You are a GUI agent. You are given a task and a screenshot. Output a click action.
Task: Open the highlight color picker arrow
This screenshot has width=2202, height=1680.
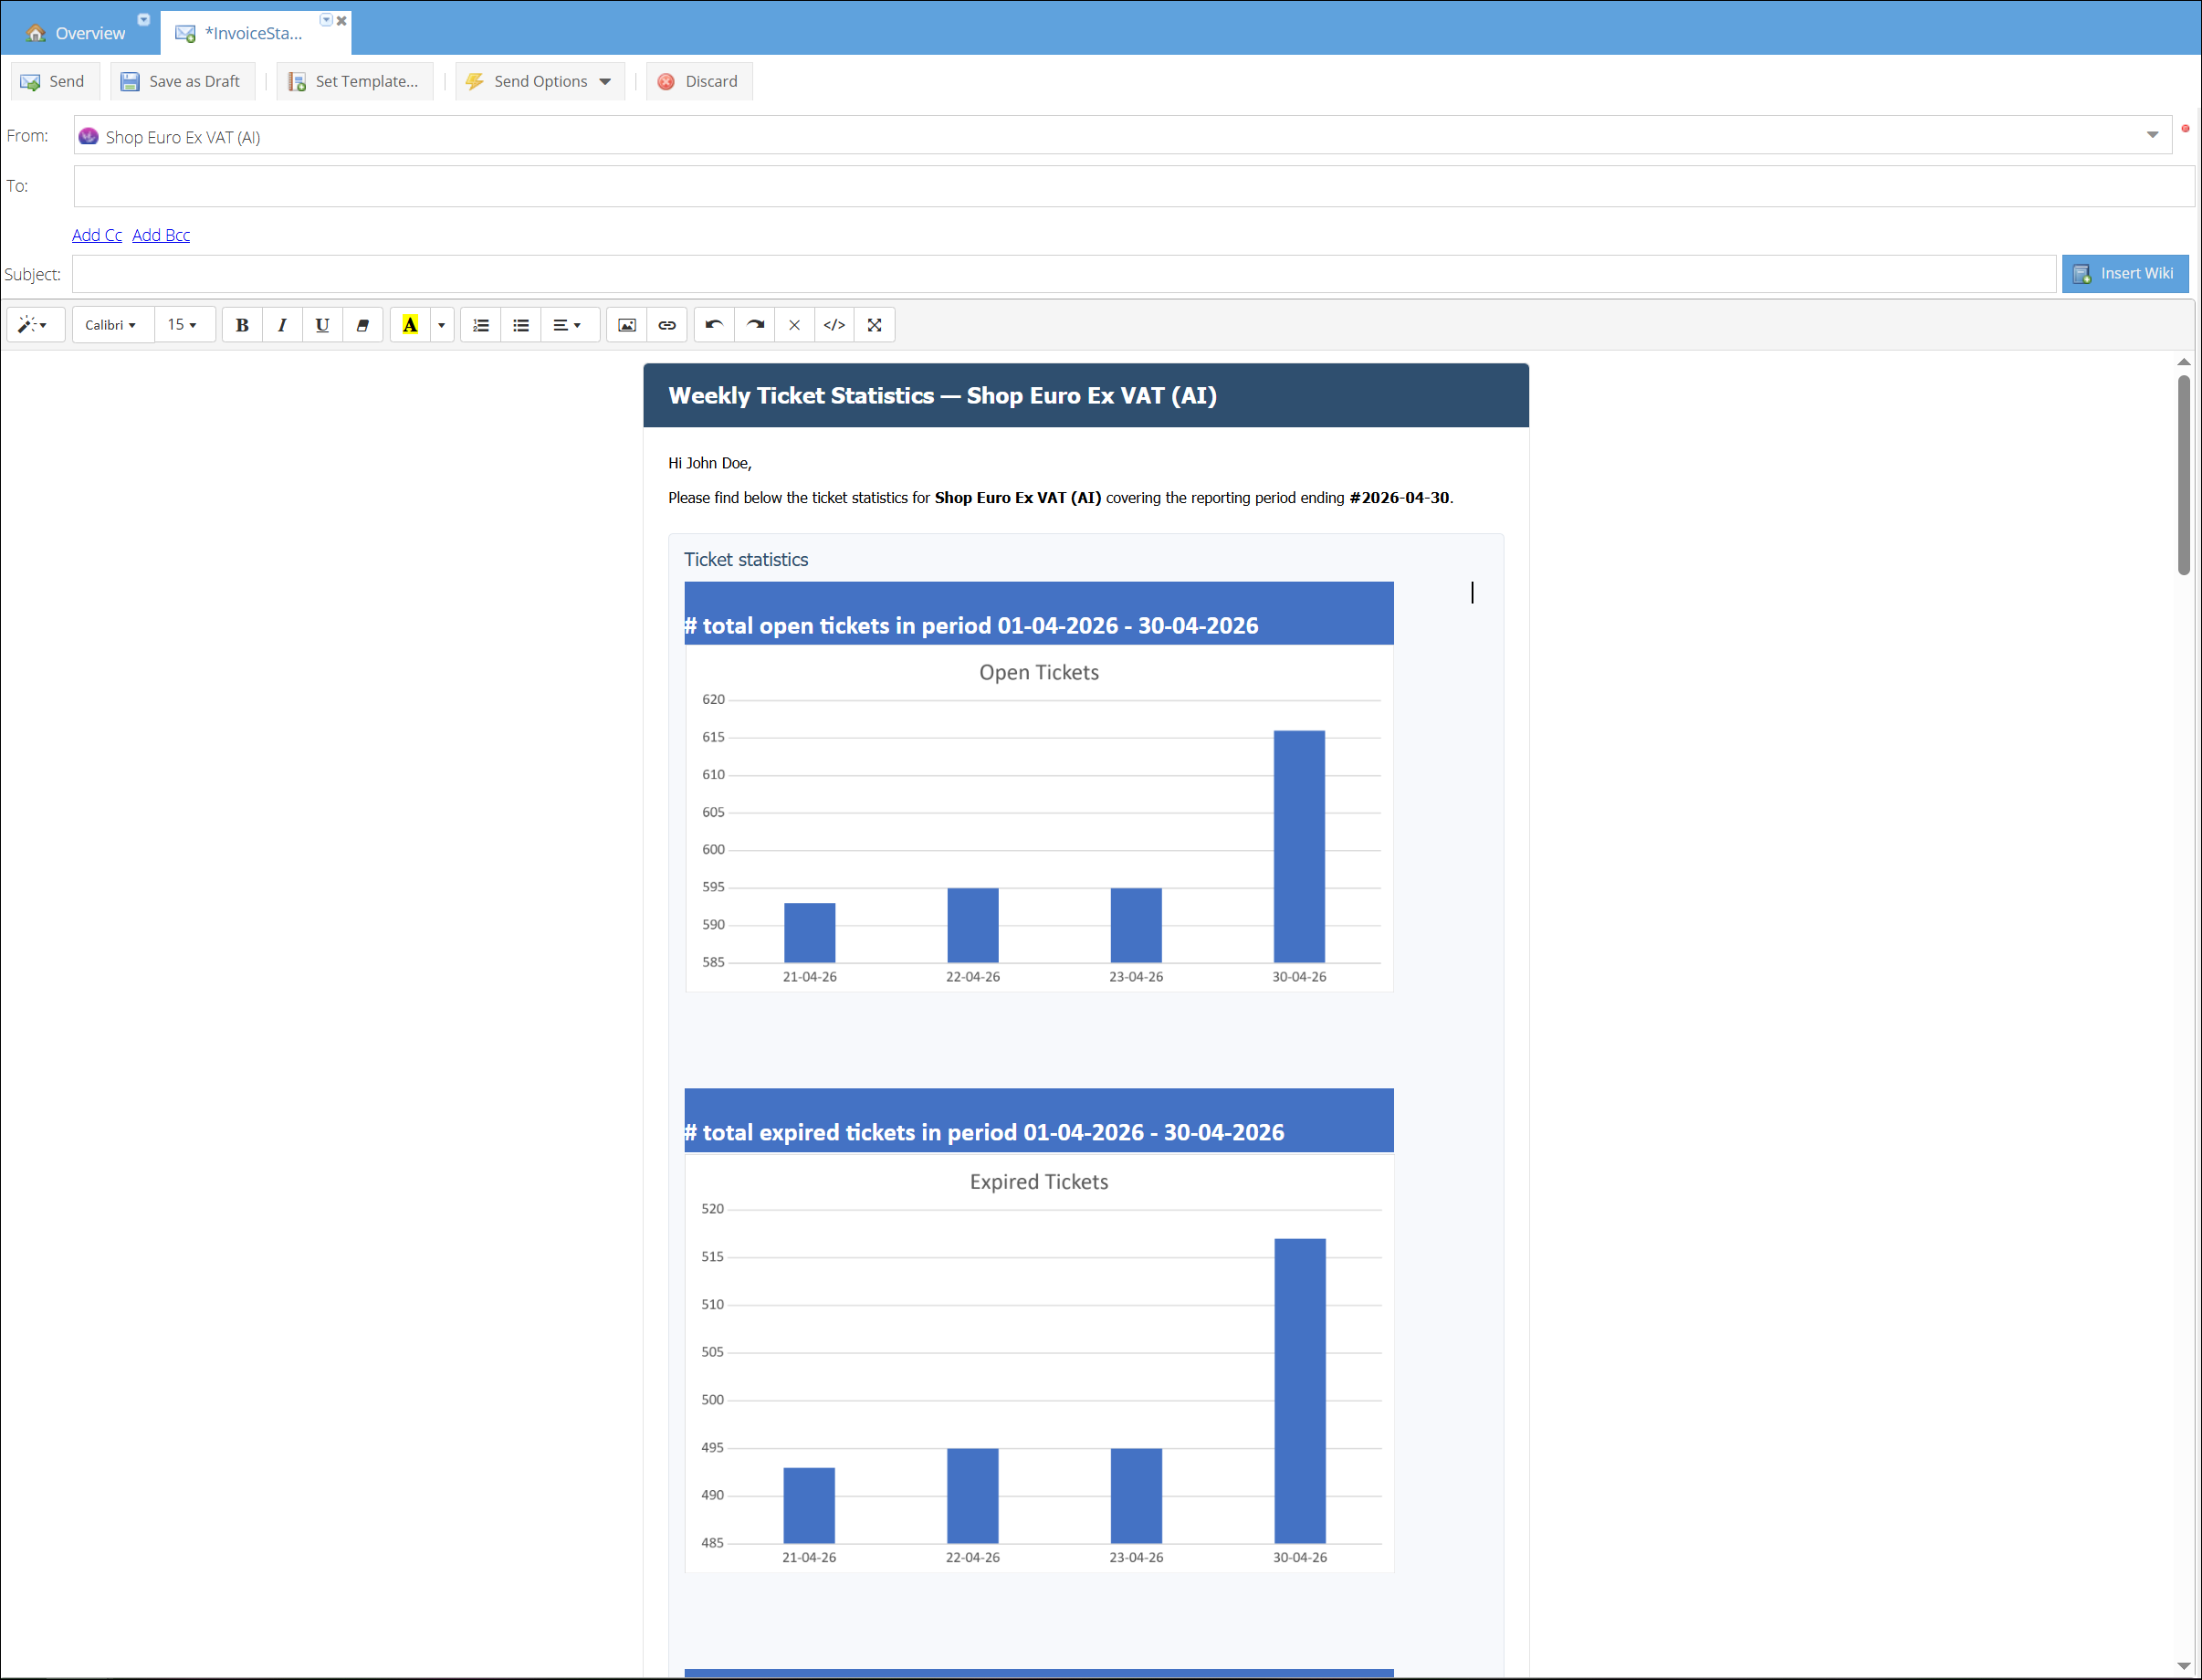coord(442,325)
